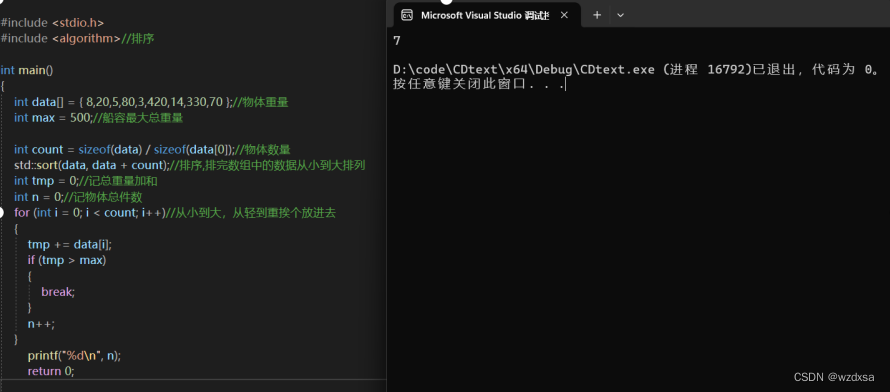Click the 'int max = 500' line
This screenshot has width=890, height=392.
point(99,118)
